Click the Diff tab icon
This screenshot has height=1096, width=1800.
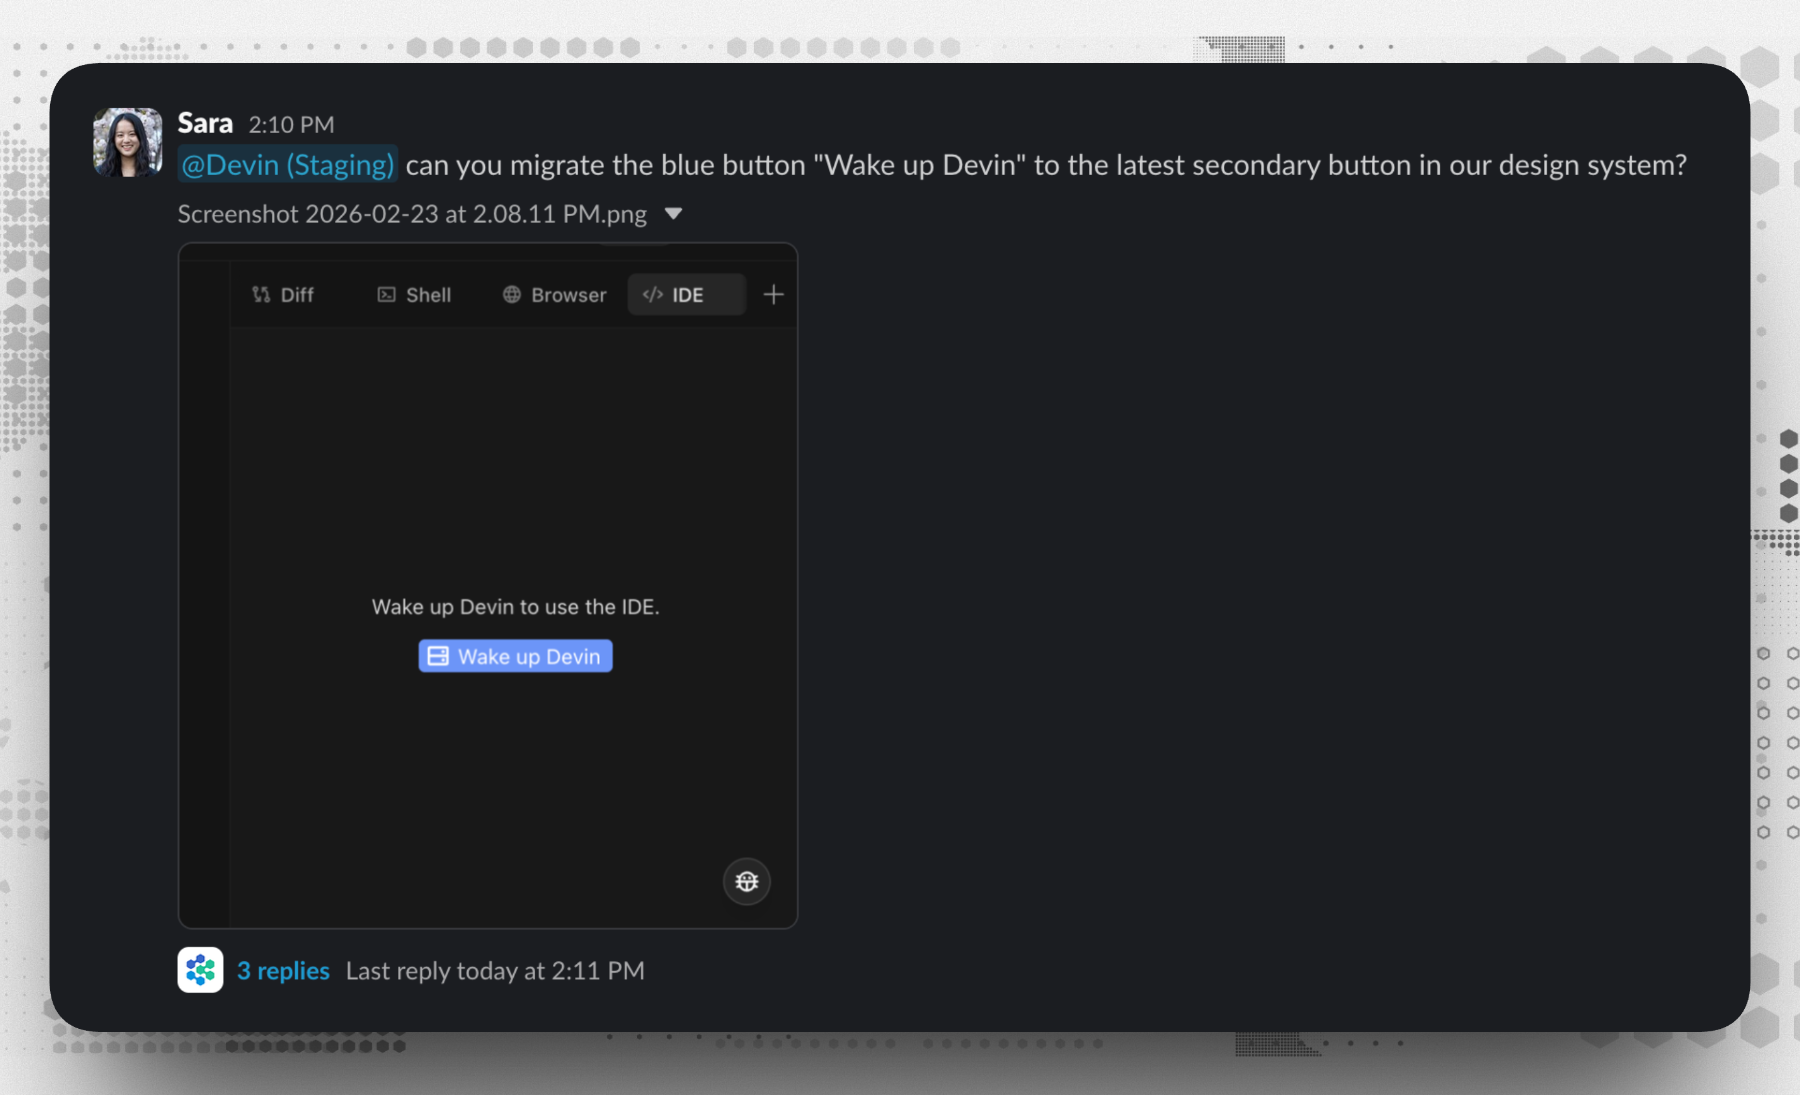(x=261, y=294)
